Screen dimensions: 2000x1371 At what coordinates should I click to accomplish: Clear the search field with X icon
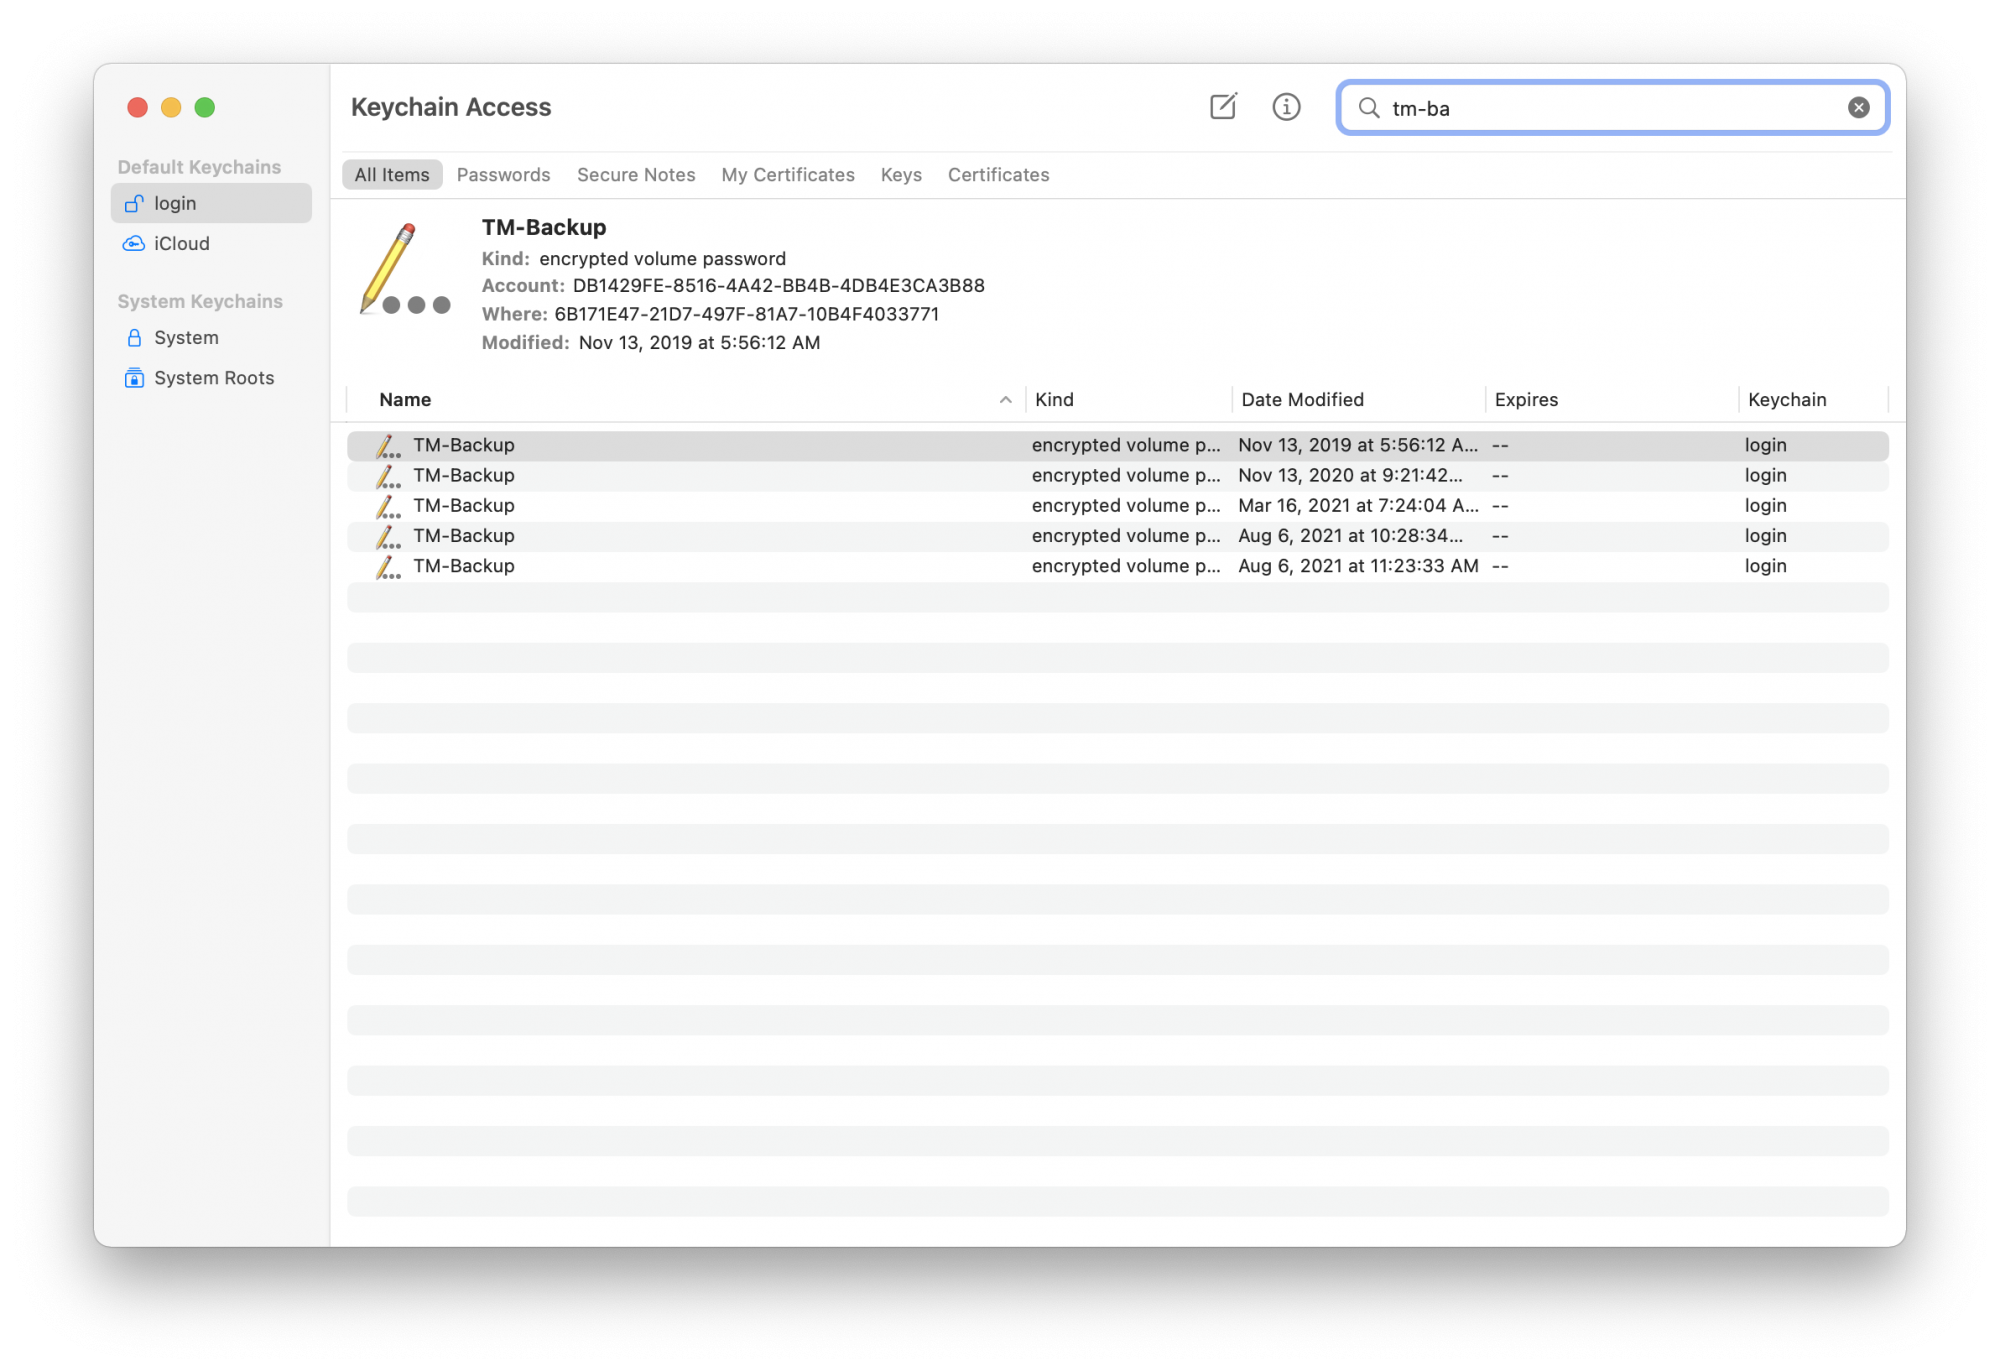coord(1858,108)
